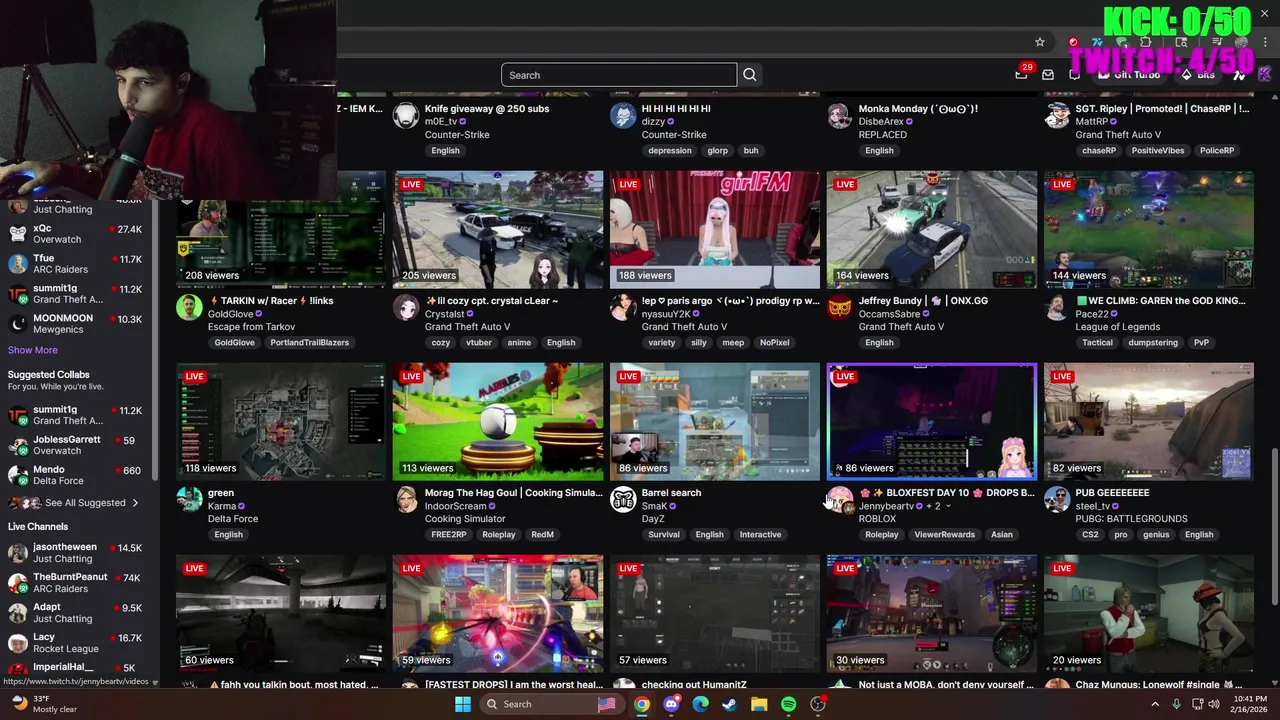The image size is (1280, 720).
Task: Click GoldGlove channel avatar
Action: click(x=189, y=307)
